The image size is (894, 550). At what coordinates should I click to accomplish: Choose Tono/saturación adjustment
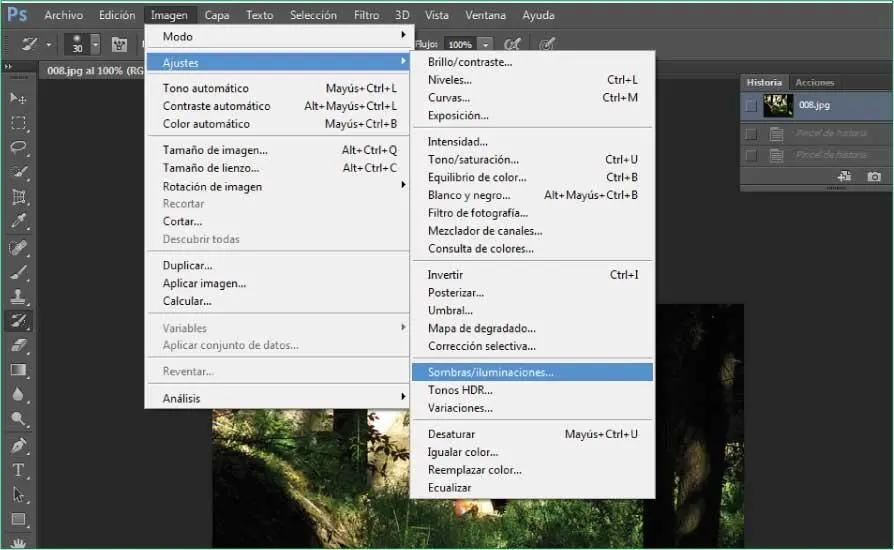(x=532, y=160)
